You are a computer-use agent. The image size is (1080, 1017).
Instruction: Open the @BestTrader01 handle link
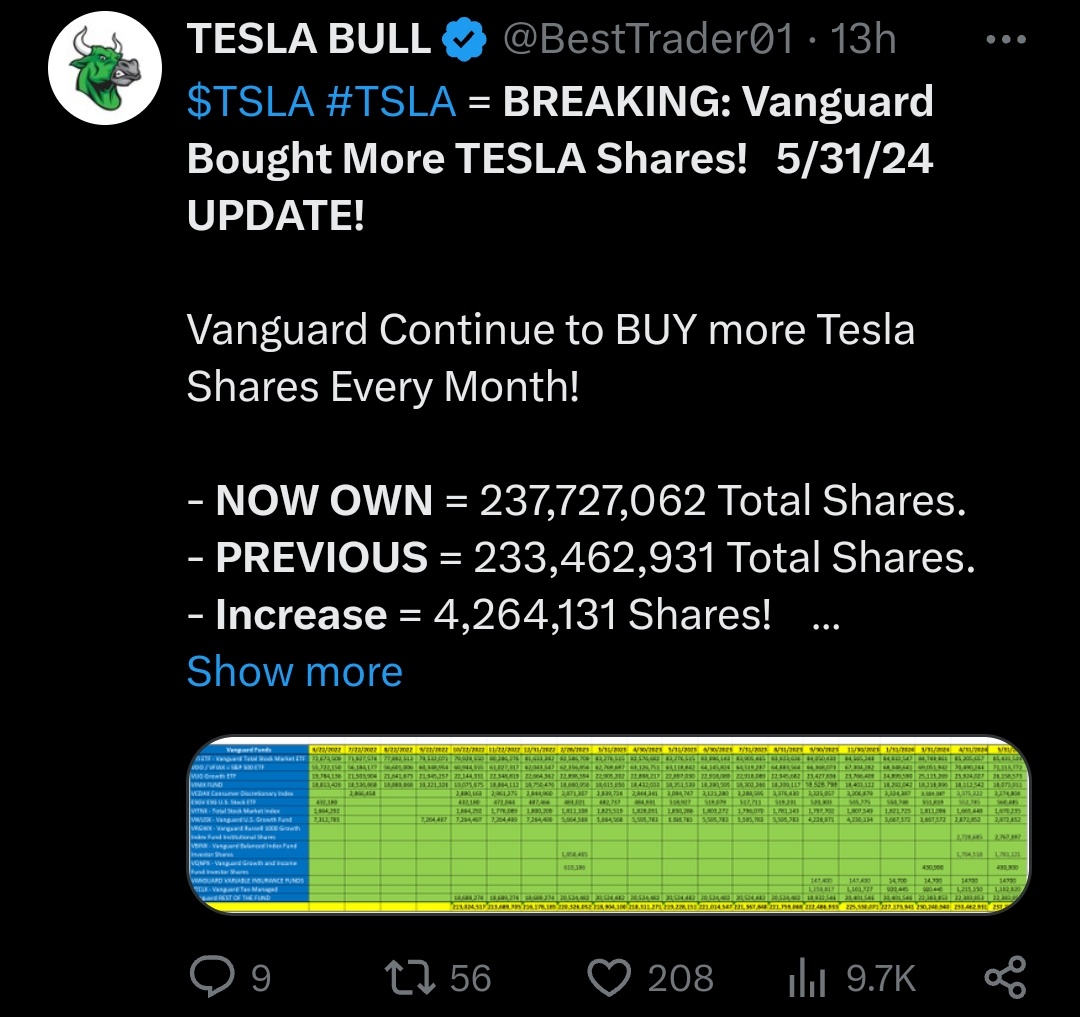pyautogui.click(x=649, y=40)
